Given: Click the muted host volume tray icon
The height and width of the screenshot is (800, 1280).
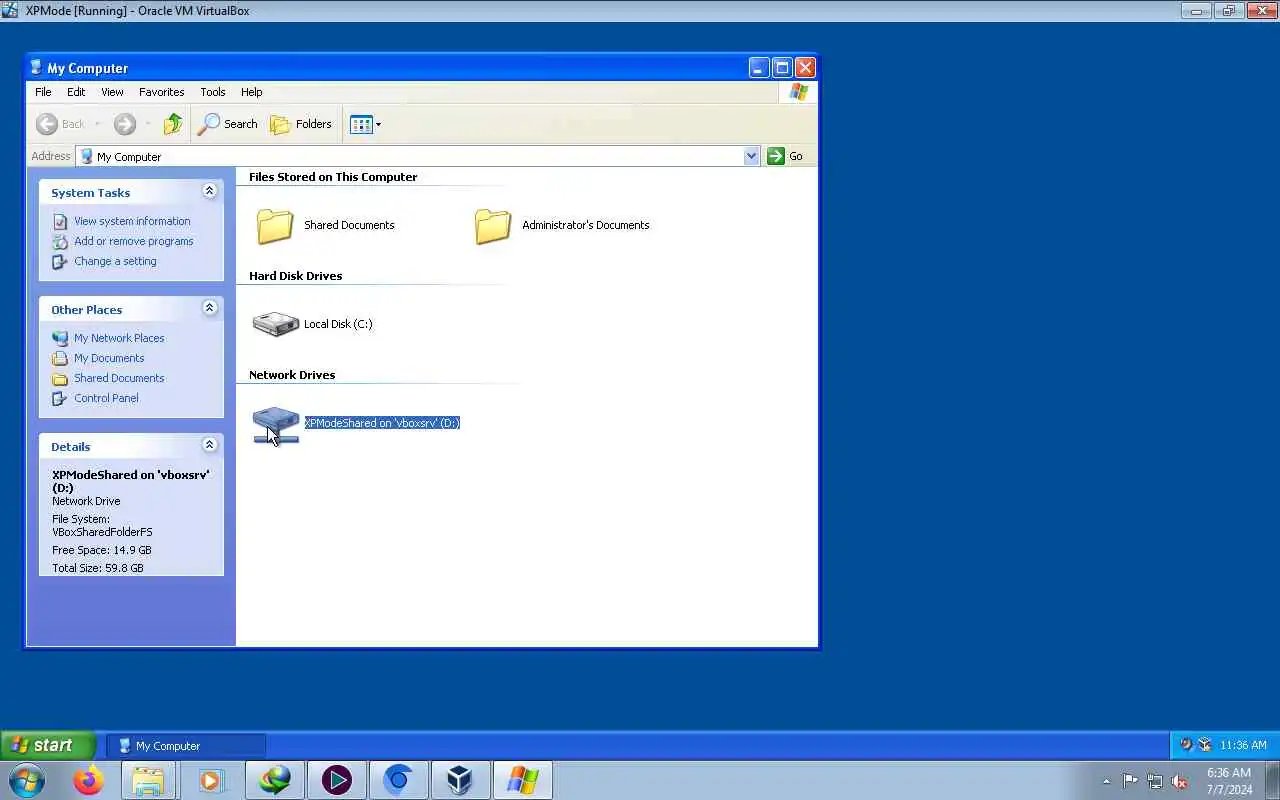Looking at the screenshot, I should click(x=1180, y=781).
